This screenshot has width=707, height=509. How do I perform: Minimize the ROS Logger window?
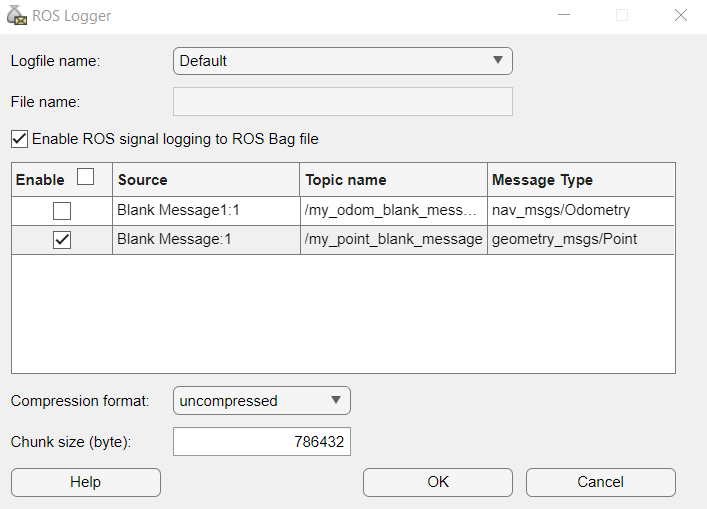pos(565,15)
